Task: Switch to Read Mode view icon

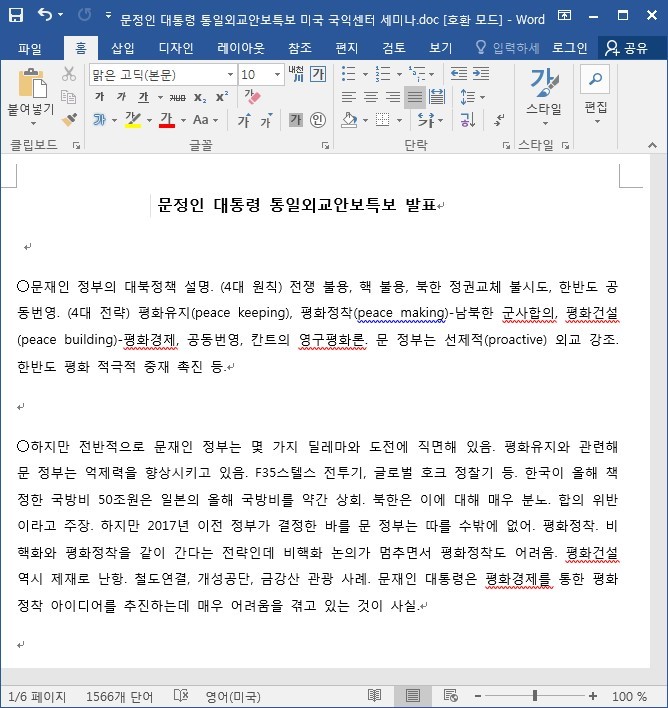Action: [x=374, y=696]
